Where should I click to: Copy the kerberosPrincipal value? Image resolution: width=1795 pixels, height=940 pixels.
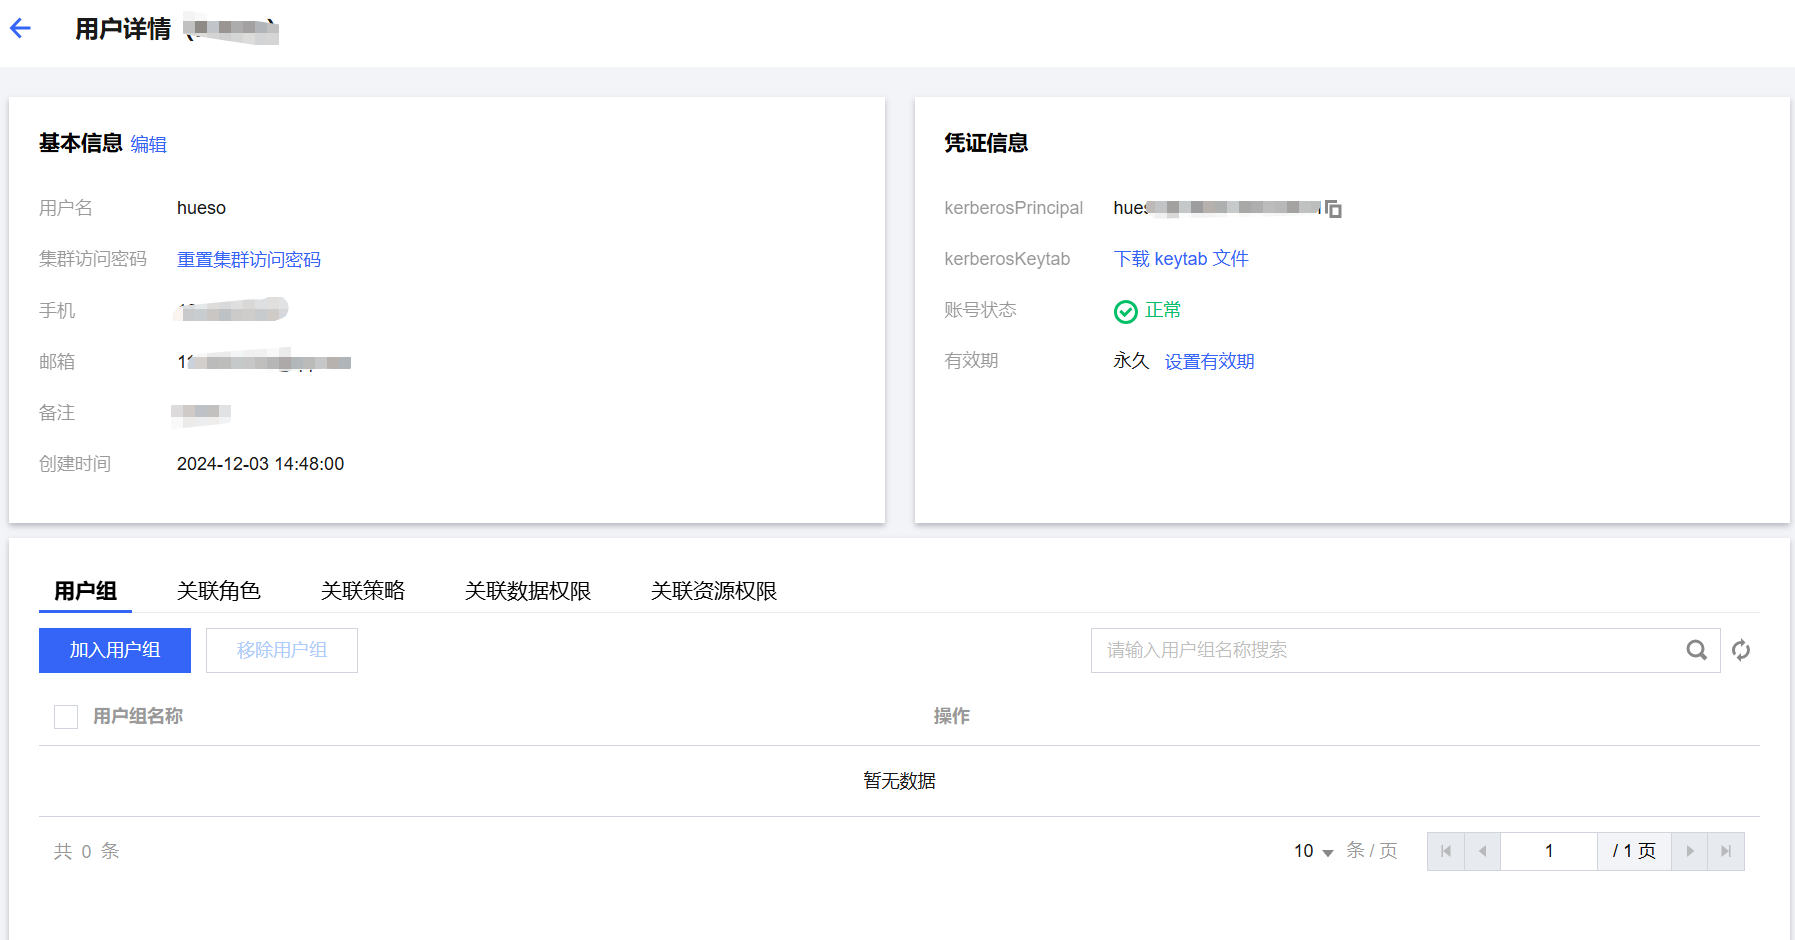[x=1333, y=209]
